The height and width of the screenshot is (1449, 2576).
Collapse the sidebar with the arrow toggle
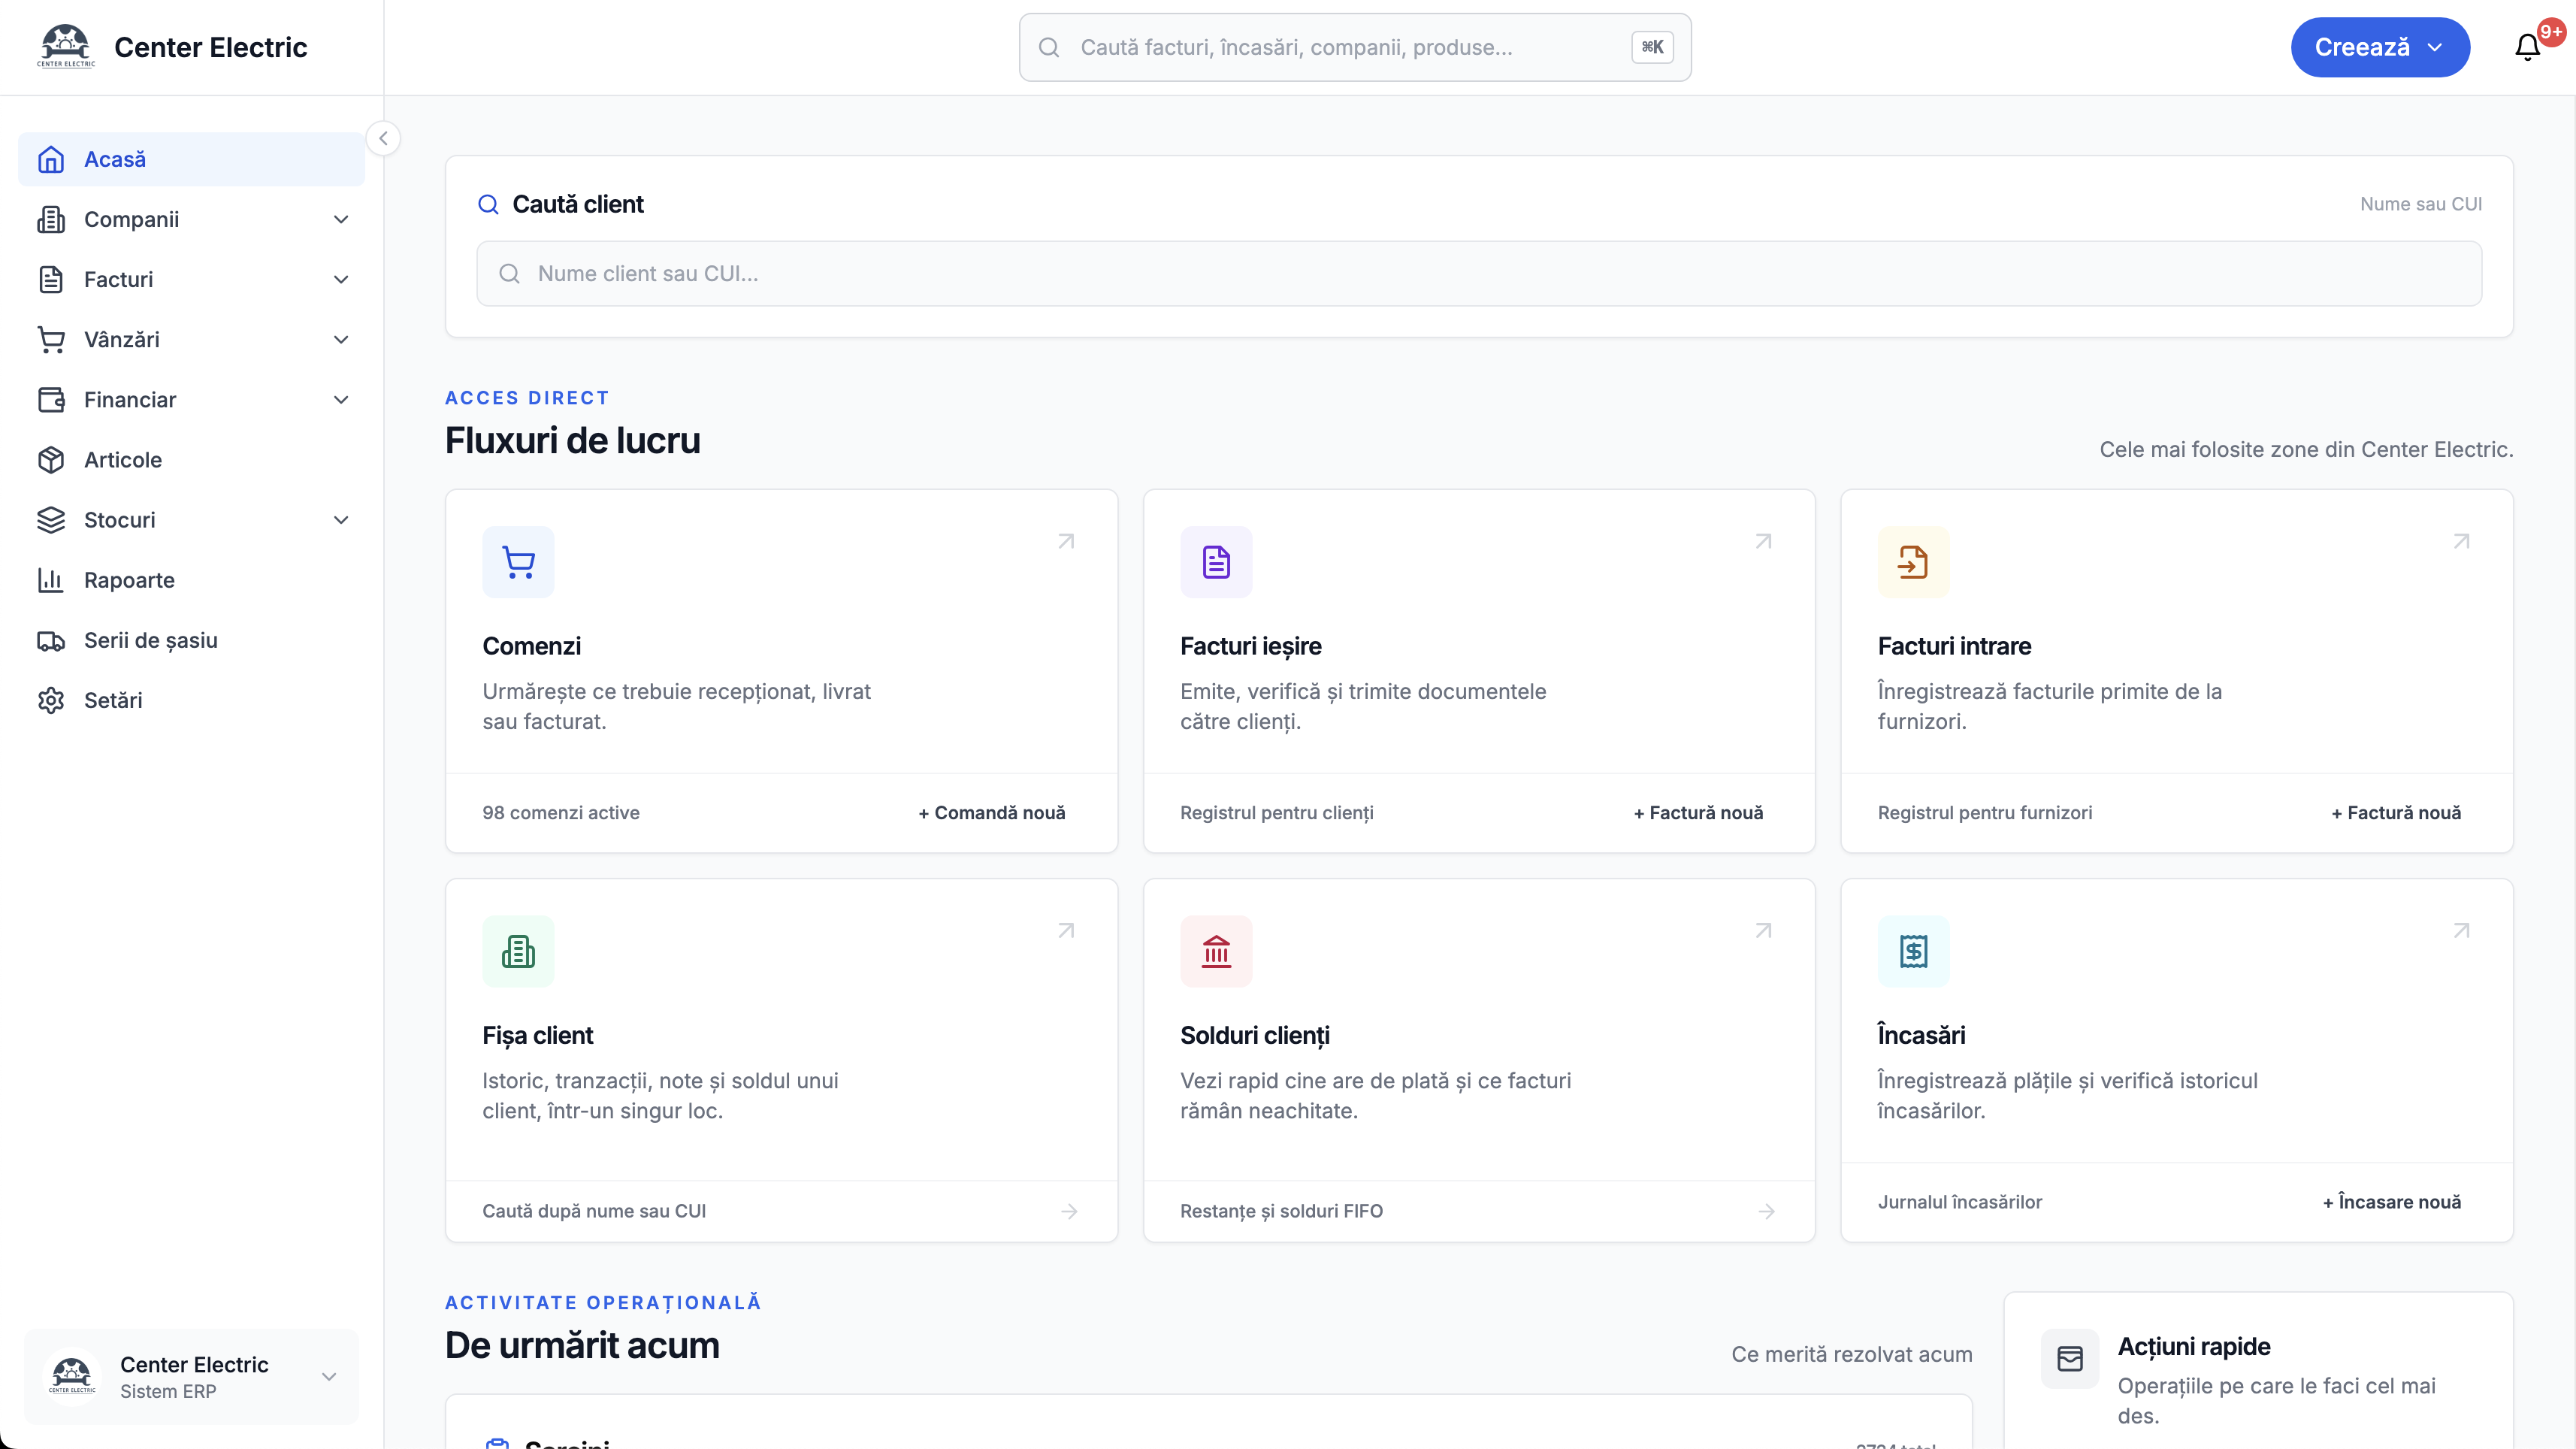(x=383, y=138)
